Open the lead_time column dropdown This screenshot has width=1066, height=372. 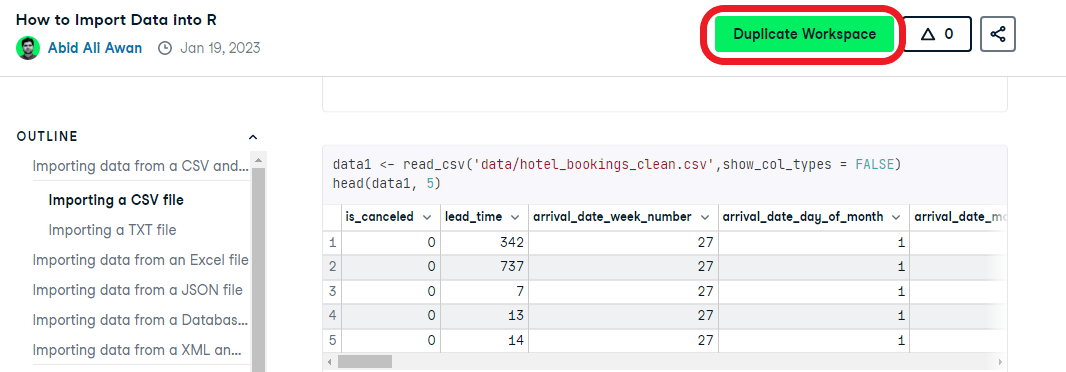[x=515, y=217]
